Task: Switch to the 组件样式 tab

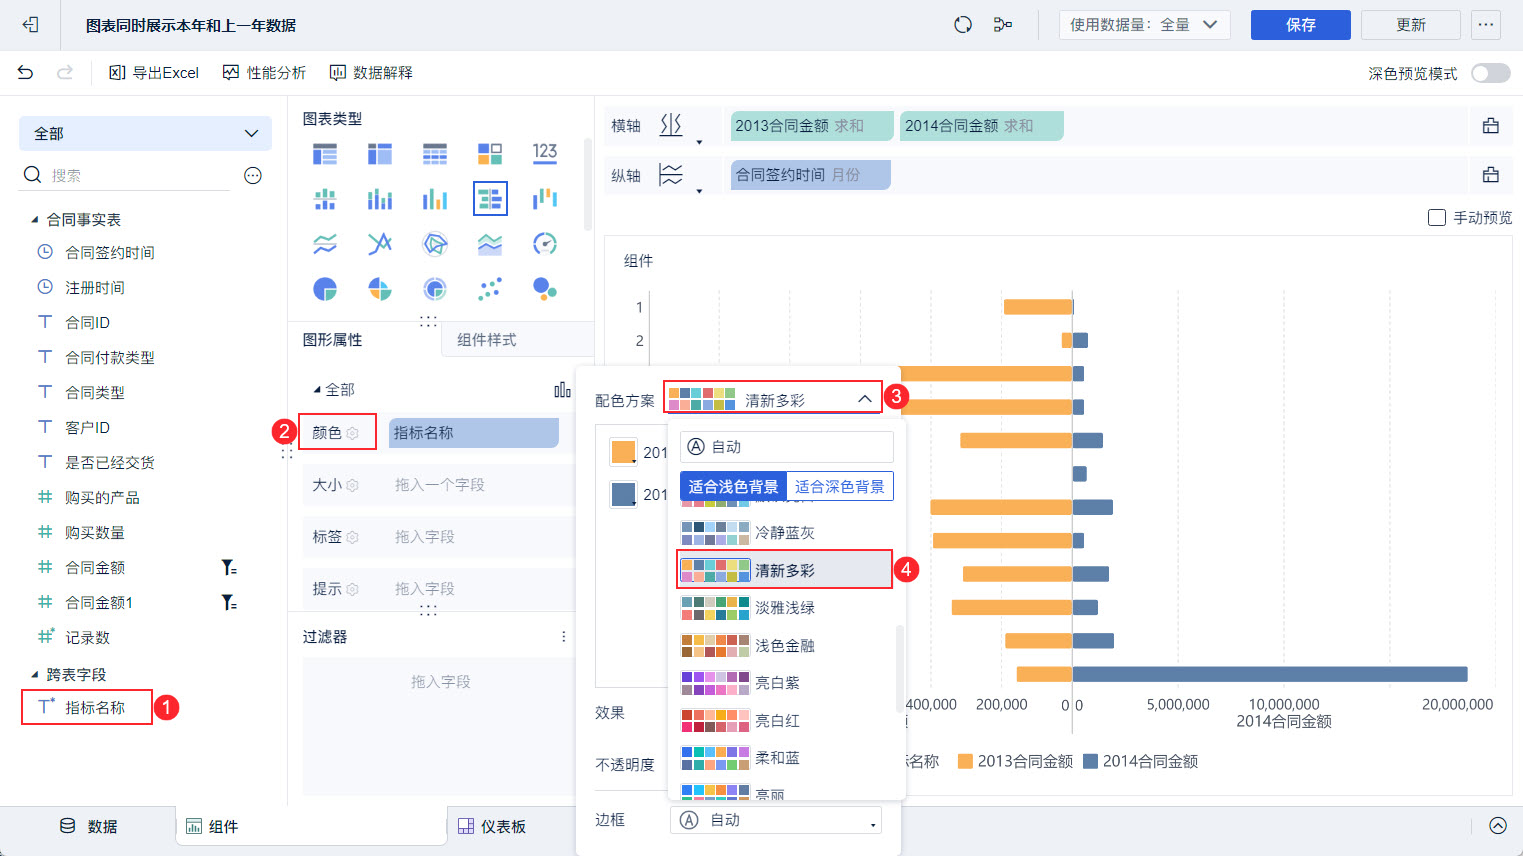Action: pos(486,340)
